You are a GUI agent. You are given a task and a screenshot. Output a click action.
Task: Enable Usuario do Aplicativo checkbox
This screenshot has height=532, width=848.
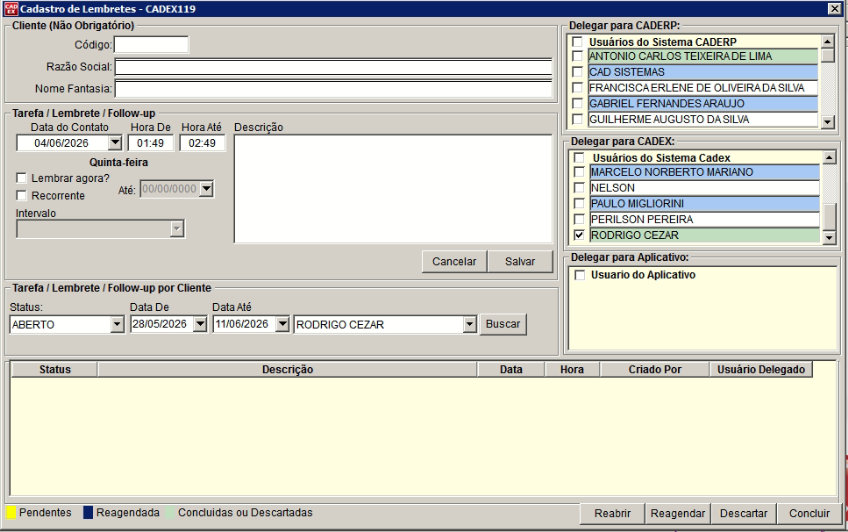click(x=580, y=275)
